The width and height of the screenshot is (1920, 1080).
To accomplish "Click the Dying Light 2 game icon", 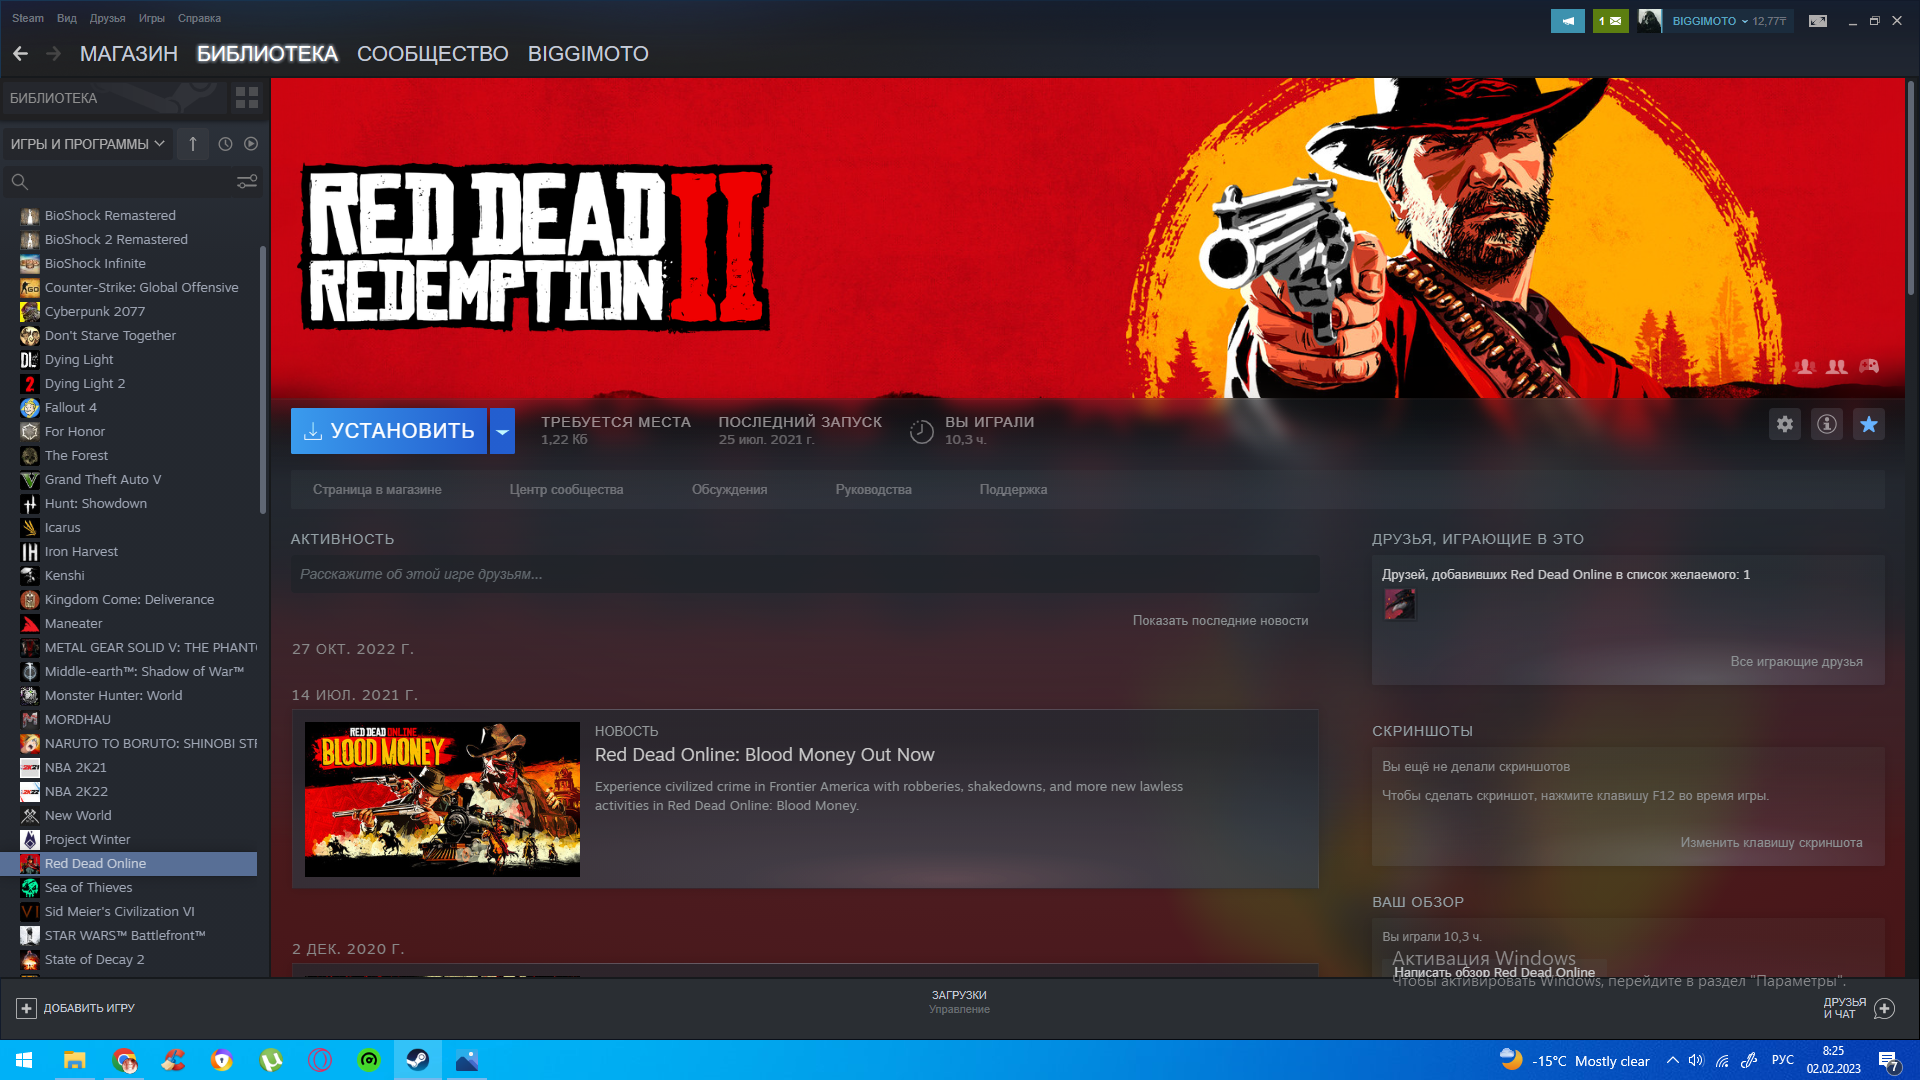I will [30, 384].
